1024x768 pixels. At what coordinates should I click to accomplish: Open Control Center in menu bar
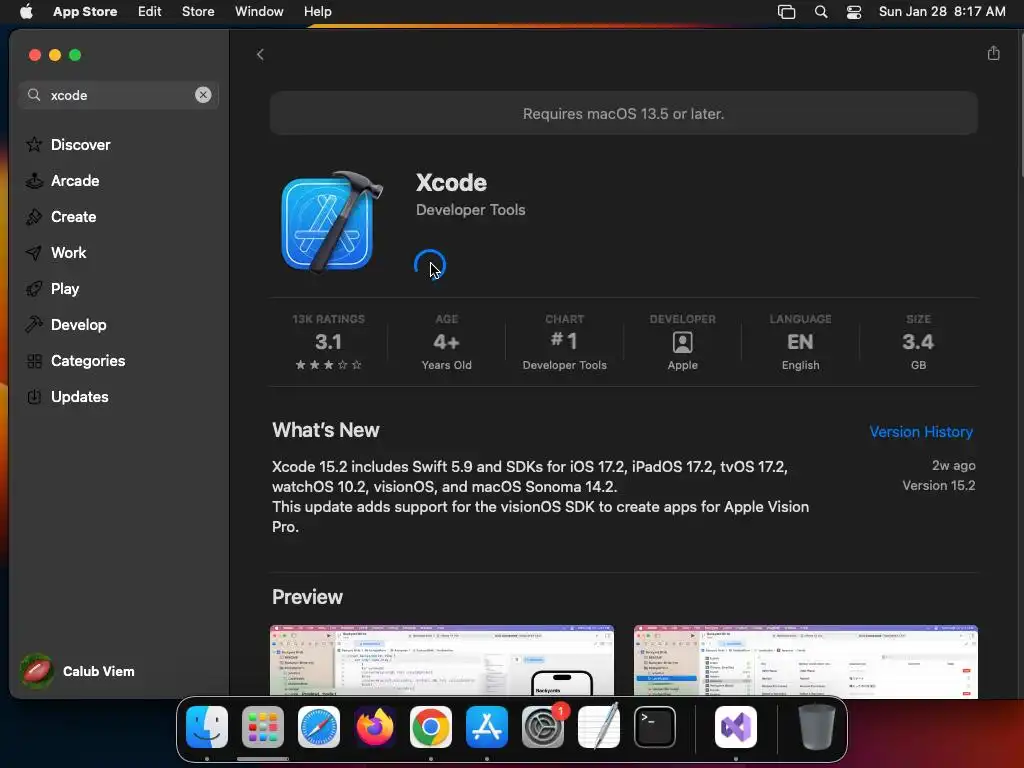[x=854, y=12]
